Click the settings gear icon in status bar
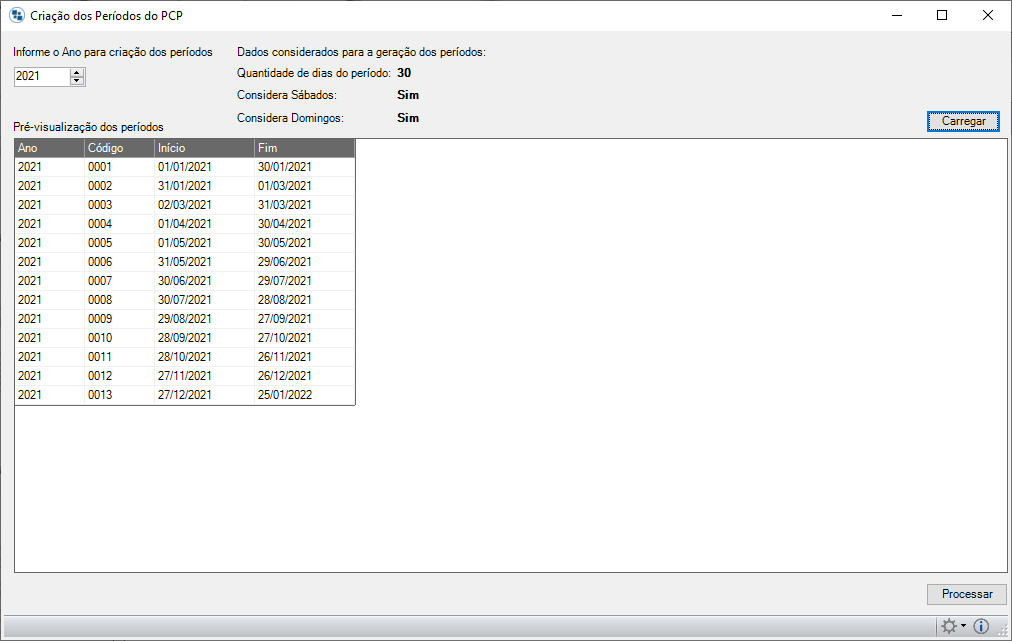This screenshot has width=1012, height=641. click(x=949, y=626)
